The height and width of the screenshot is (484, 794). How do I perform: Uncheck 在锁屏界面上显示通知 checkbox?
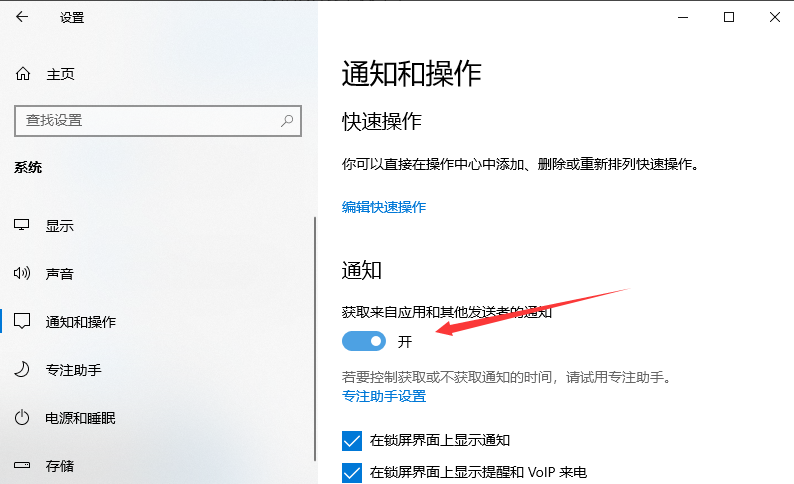352,440
